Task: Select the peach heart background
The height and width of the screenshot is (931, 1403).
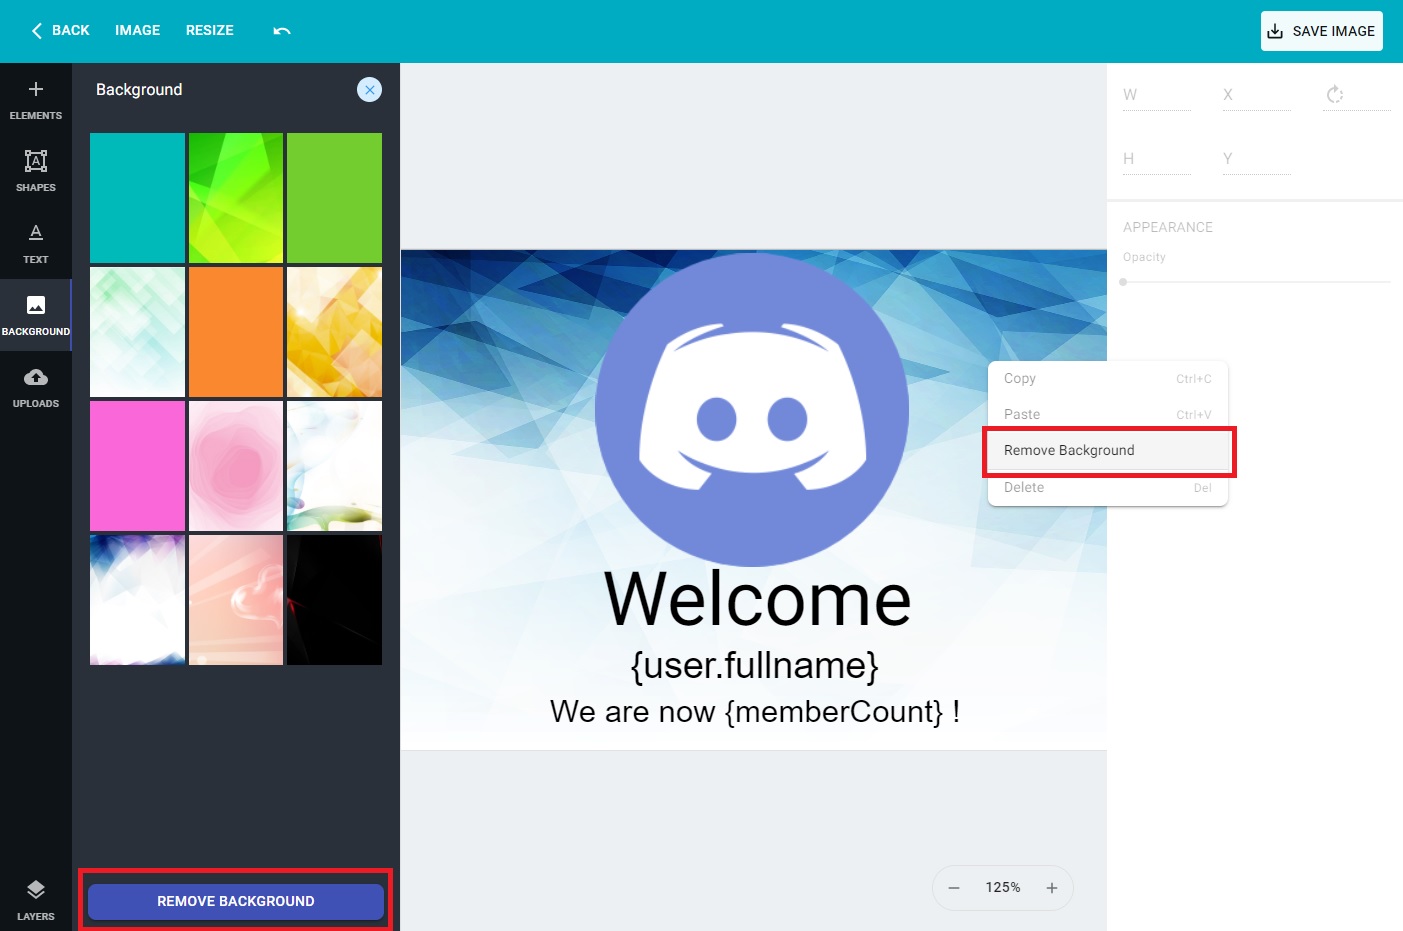Action: (236, 600)
